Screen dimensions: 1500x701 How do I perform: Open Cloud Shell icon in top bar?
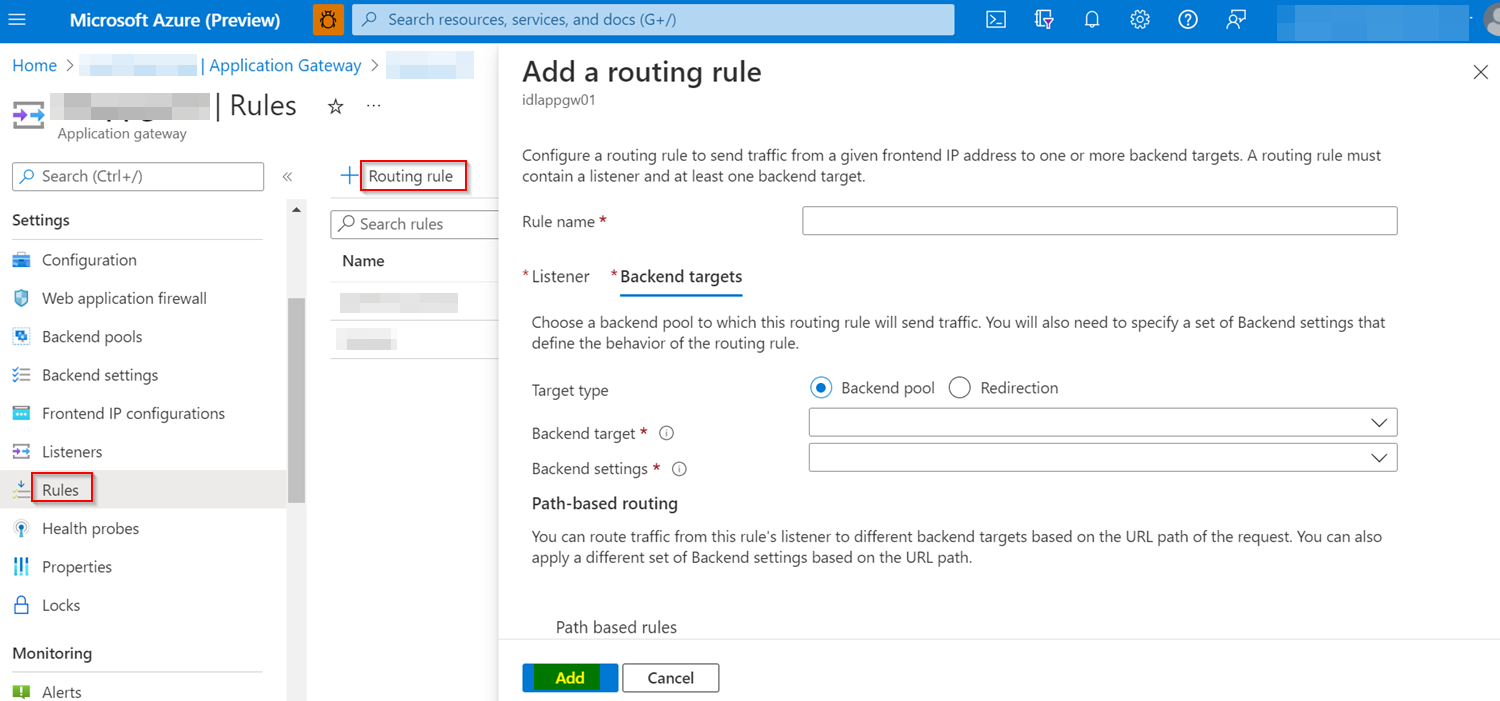pyautogui.click(x=995, y=20)
